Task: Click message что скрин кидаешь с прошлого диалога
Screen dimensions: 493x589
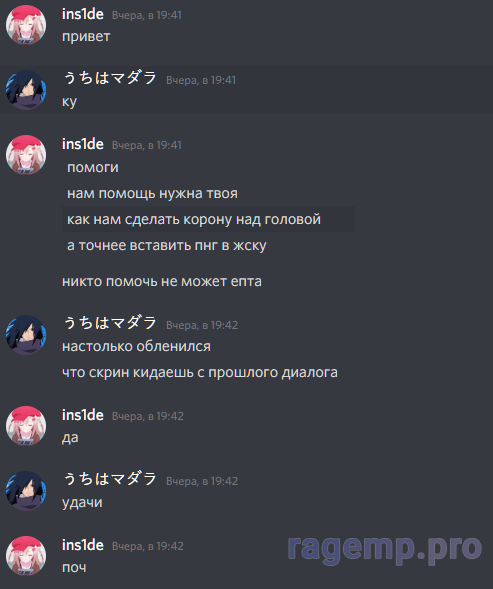Action: coord(200,373)
